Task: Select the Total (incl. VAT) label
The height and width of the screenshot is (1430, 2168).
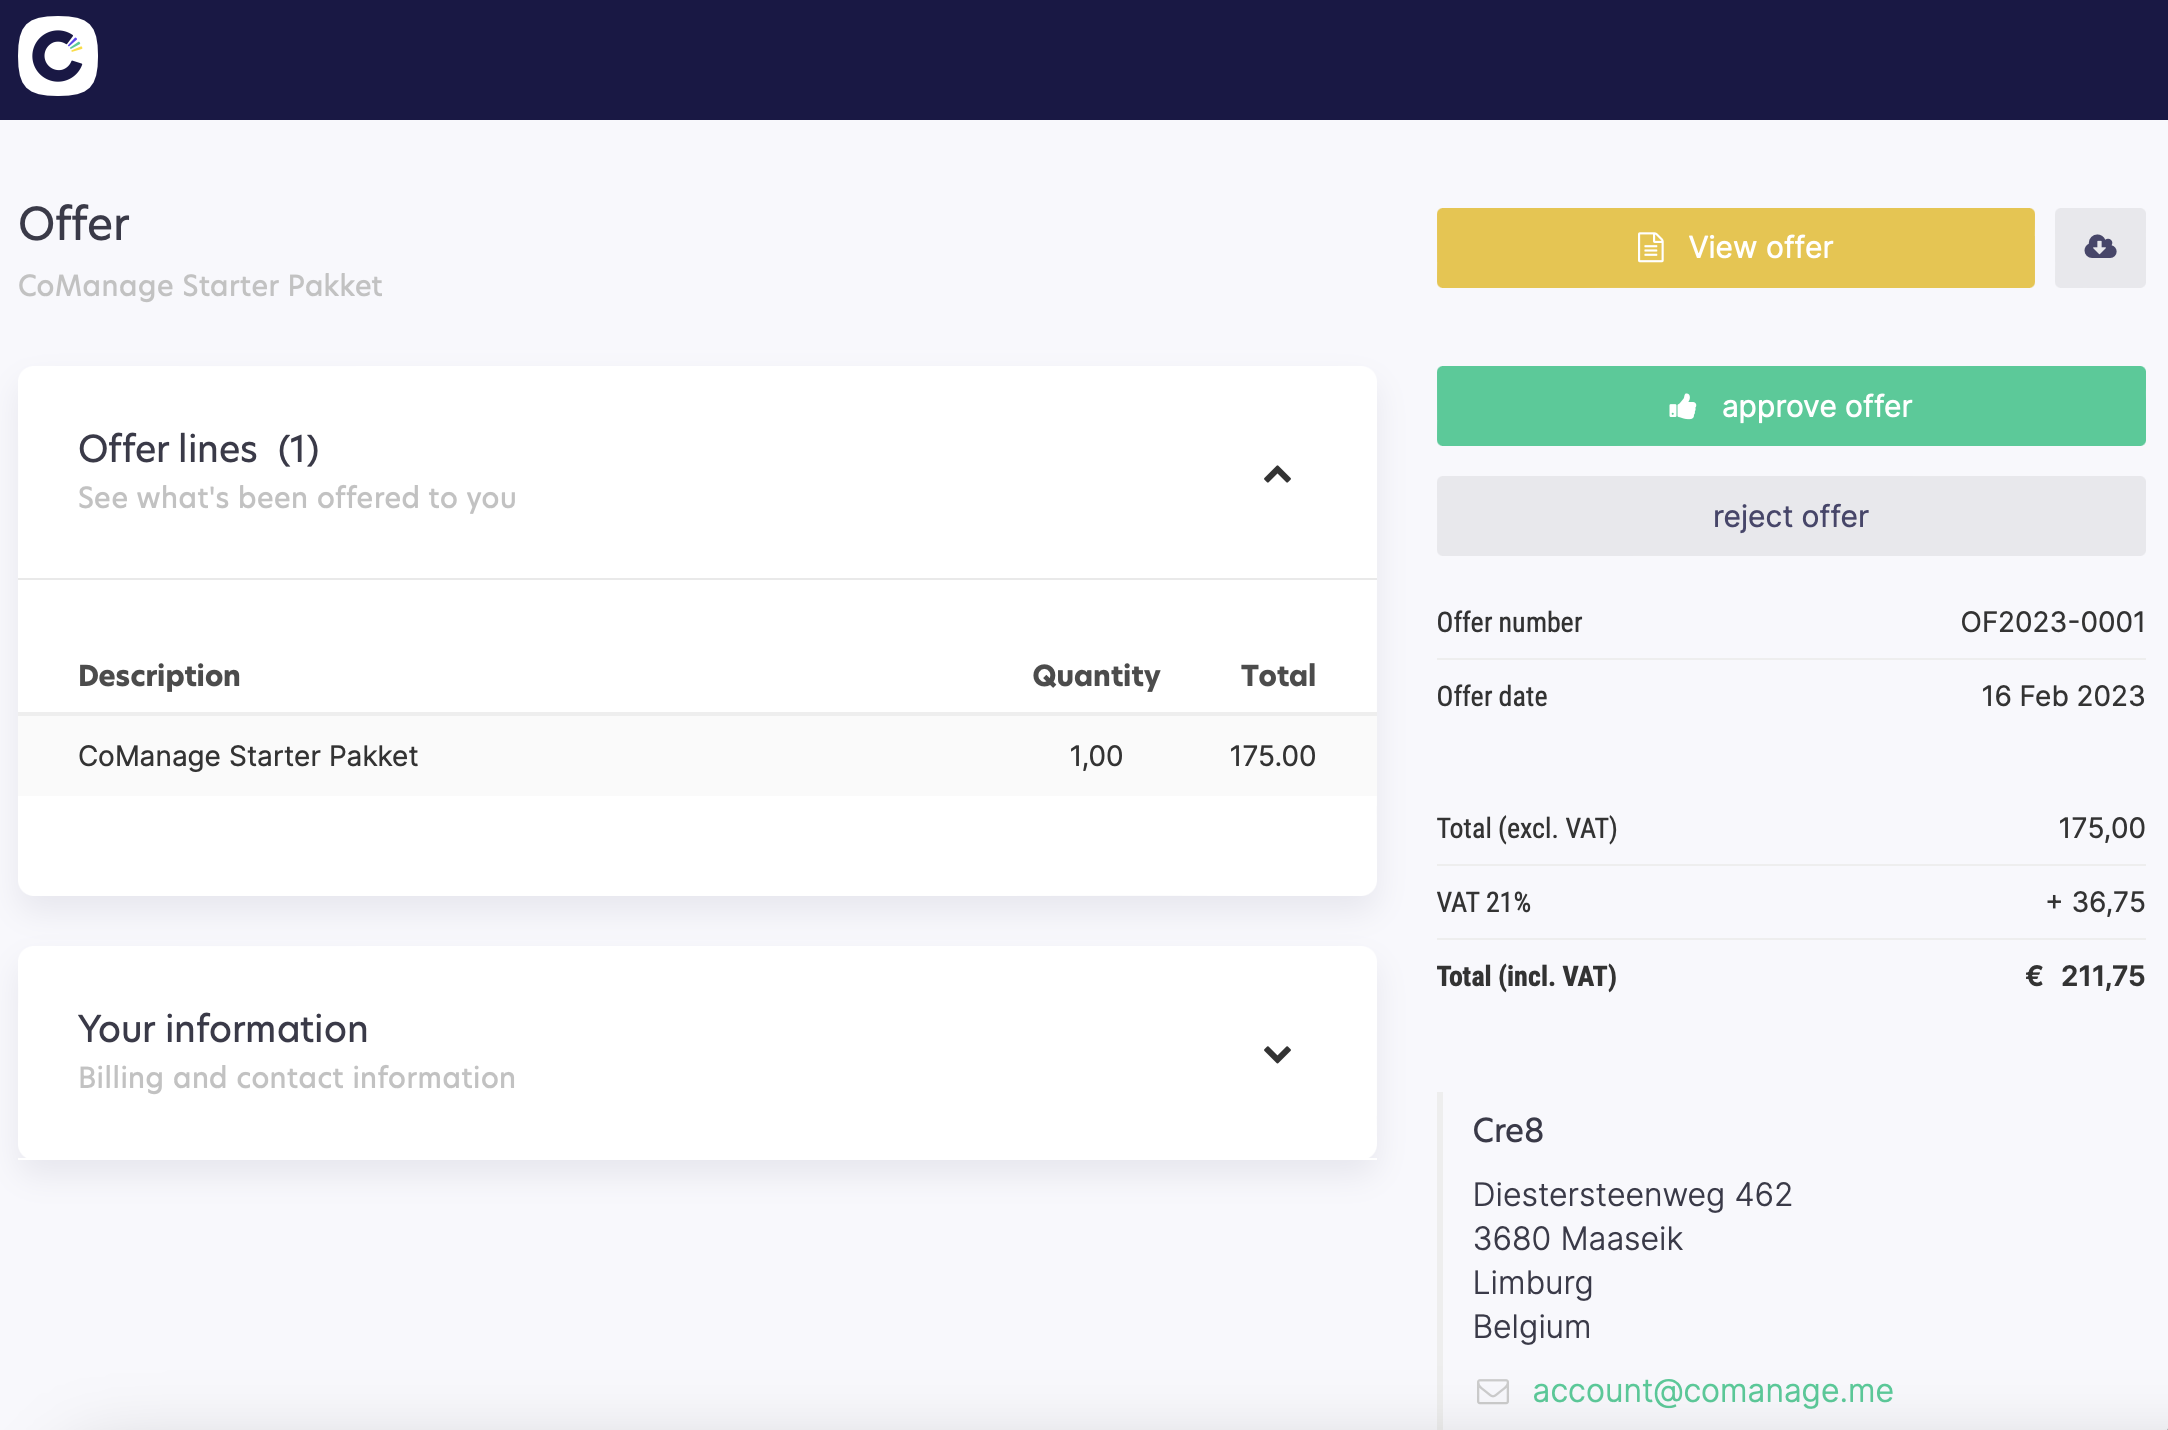Action: (1527, 976)
